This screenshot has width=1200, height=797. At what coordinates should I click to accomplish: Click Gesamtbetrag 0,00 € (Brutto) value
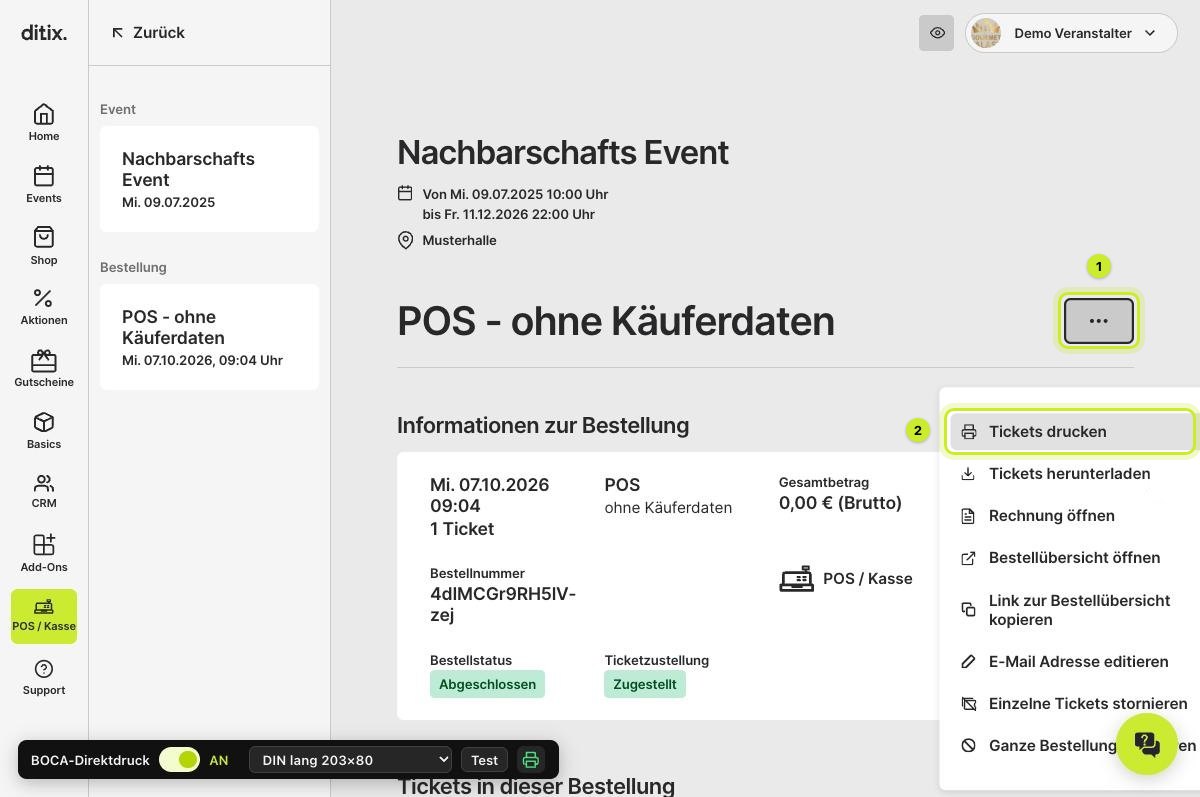[840, 503]
